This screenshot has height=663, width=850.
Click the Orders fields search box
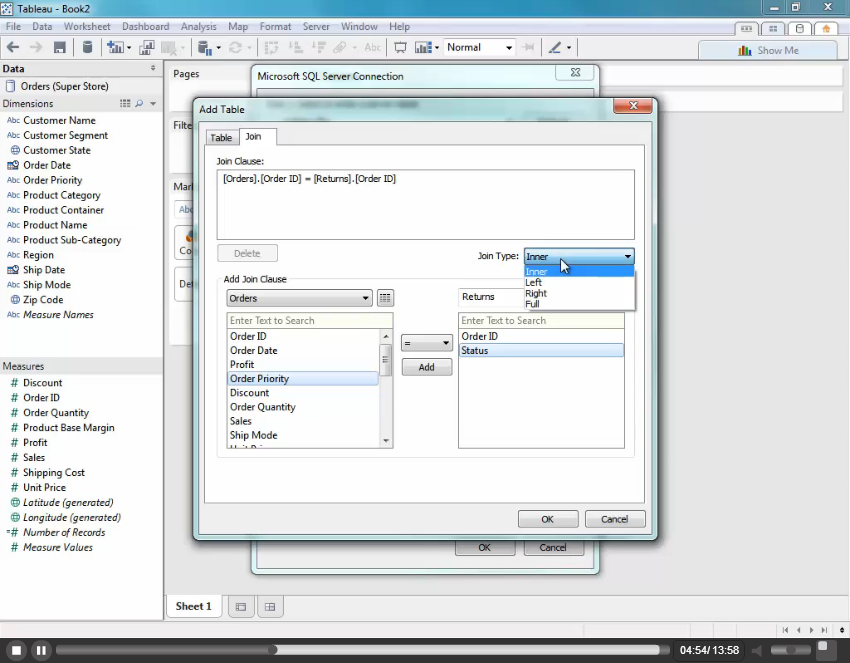[310, 320]
